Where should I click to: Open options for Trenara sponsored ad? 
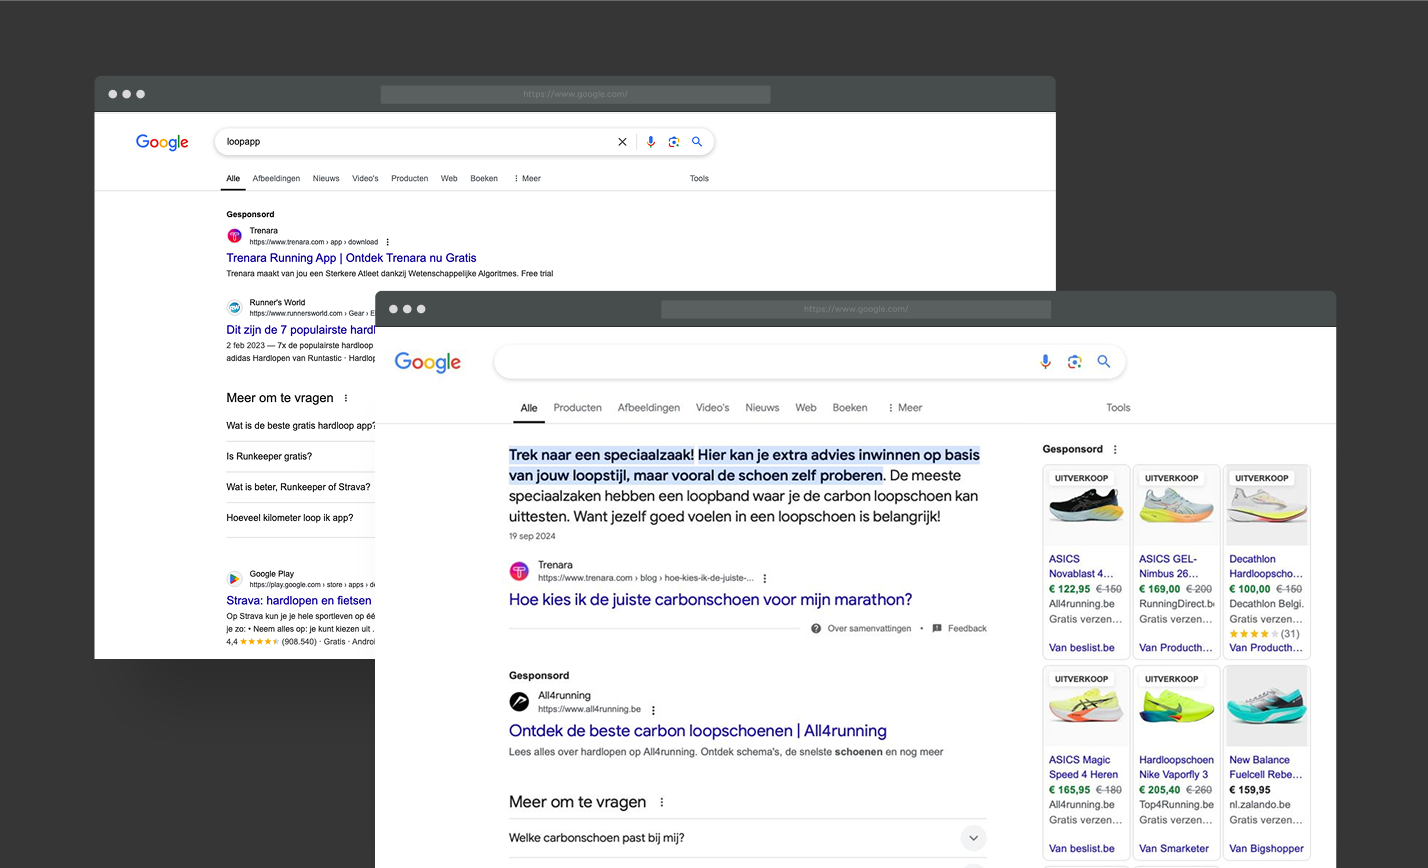[x=388, y=242]
